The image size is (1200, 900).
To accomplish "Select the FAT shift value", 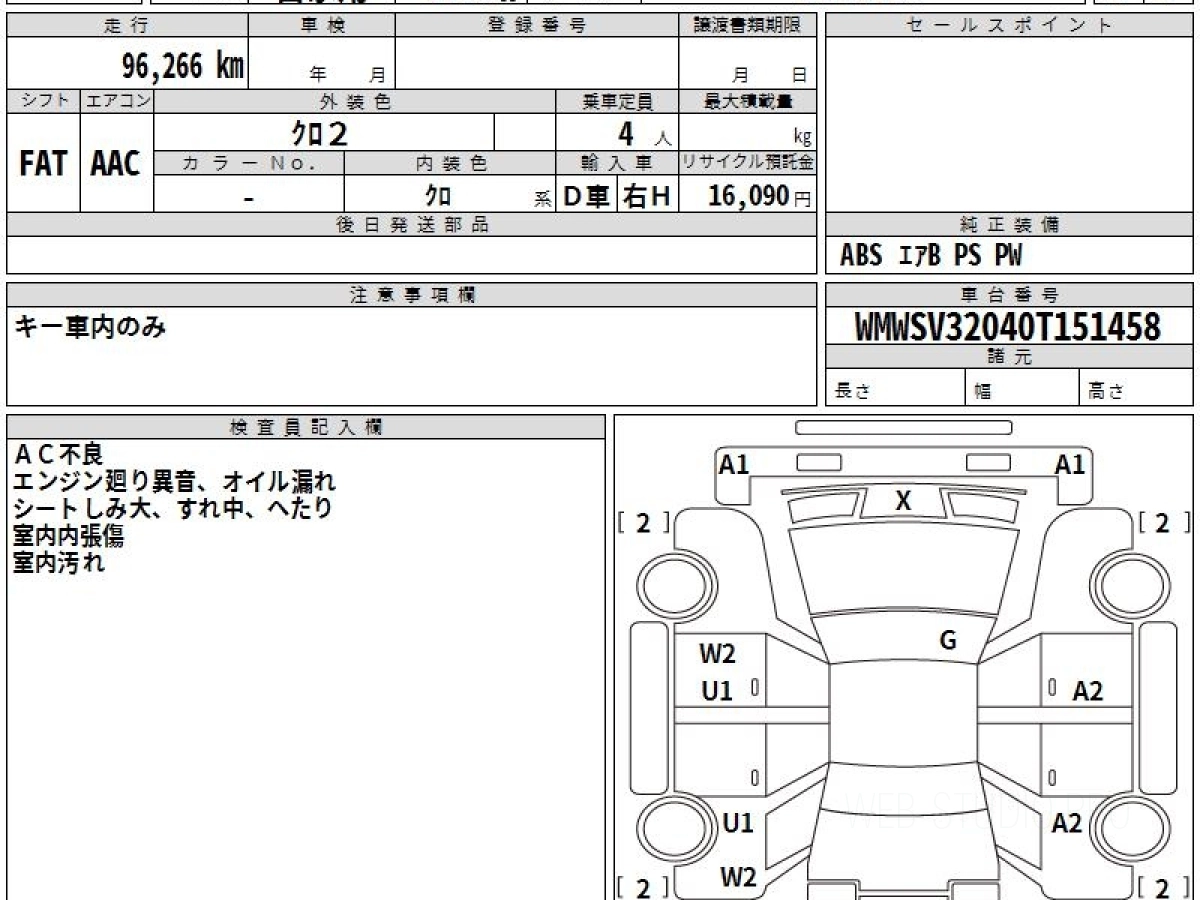I will [x=43, y=163].
